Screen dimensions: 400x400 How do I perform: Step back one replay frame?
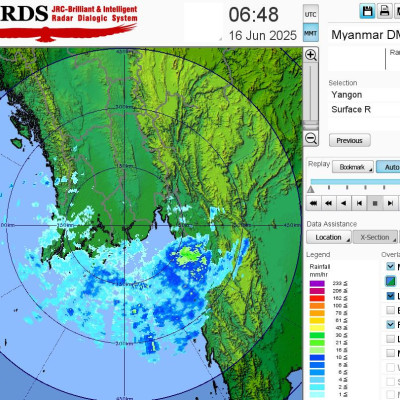[x=359, y=203]
